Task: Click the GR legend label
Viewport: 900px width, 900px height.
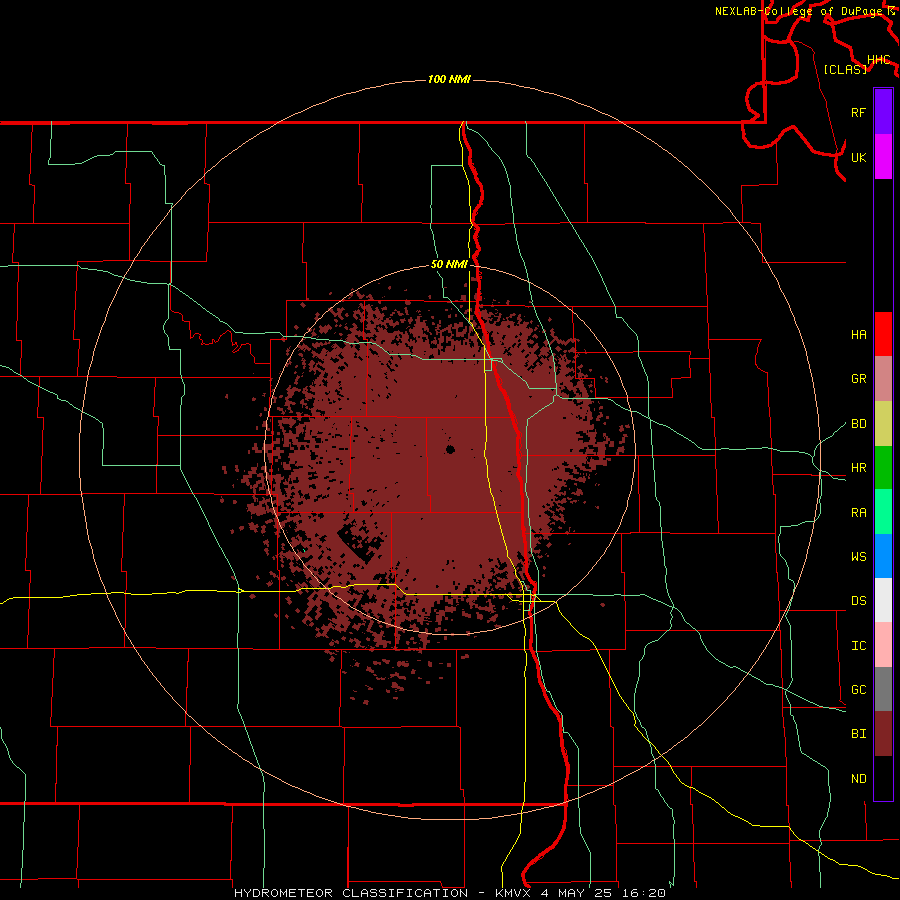Action: (859, 379)
